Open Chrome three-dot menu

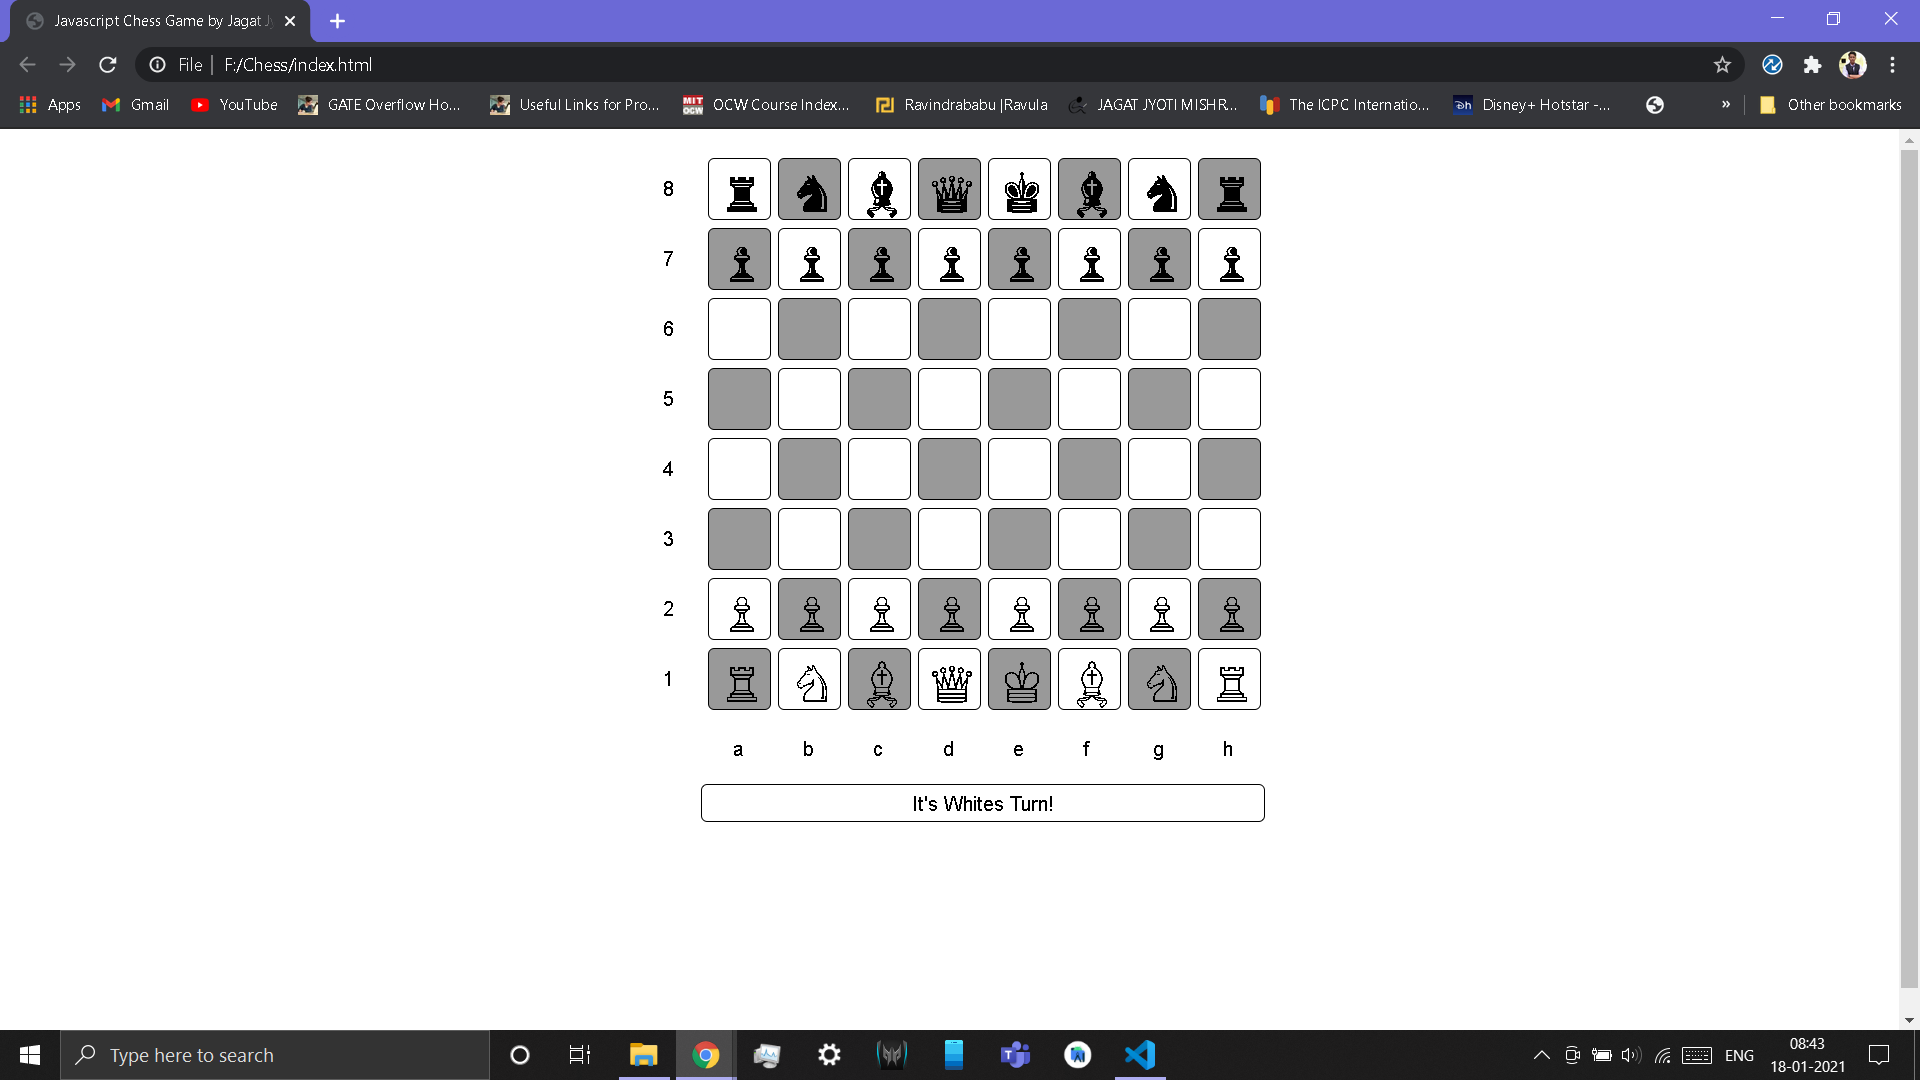coord(1892,65)
